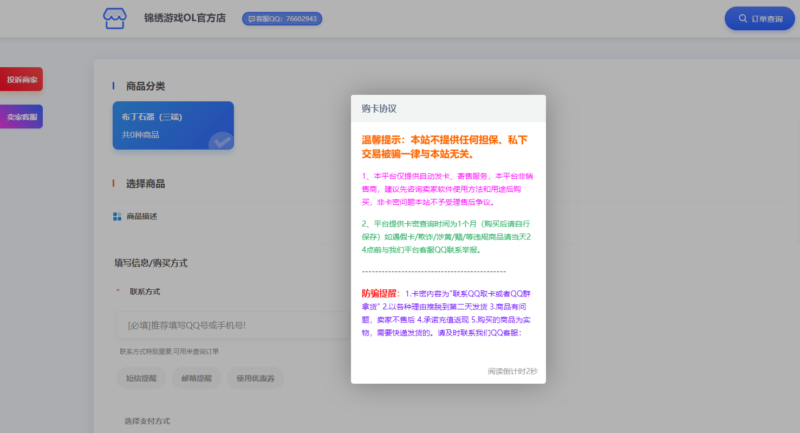Click the 填写信息/购买方式 heading
Screen dimensions: 800x433
[151, 263]
